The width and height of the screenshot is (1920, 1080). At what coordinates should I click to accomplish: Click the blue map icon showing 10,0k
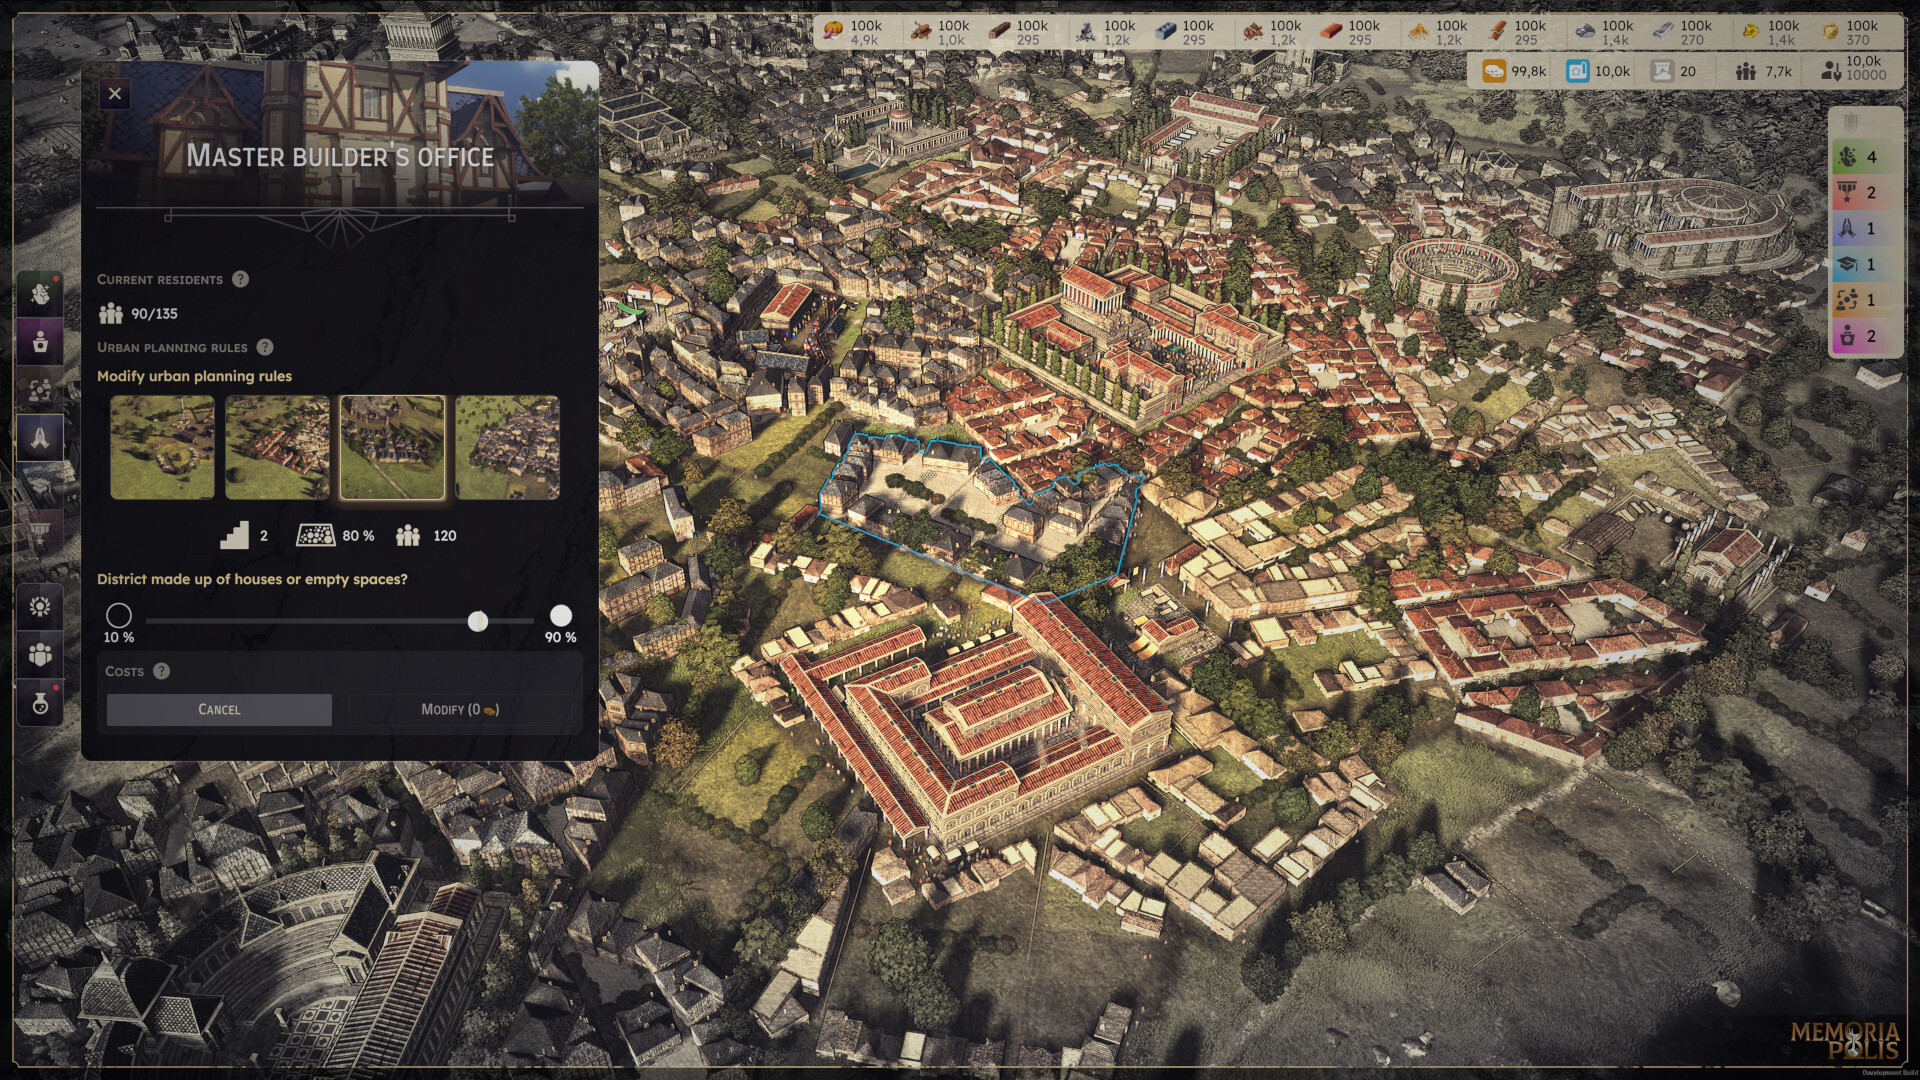1578,71
